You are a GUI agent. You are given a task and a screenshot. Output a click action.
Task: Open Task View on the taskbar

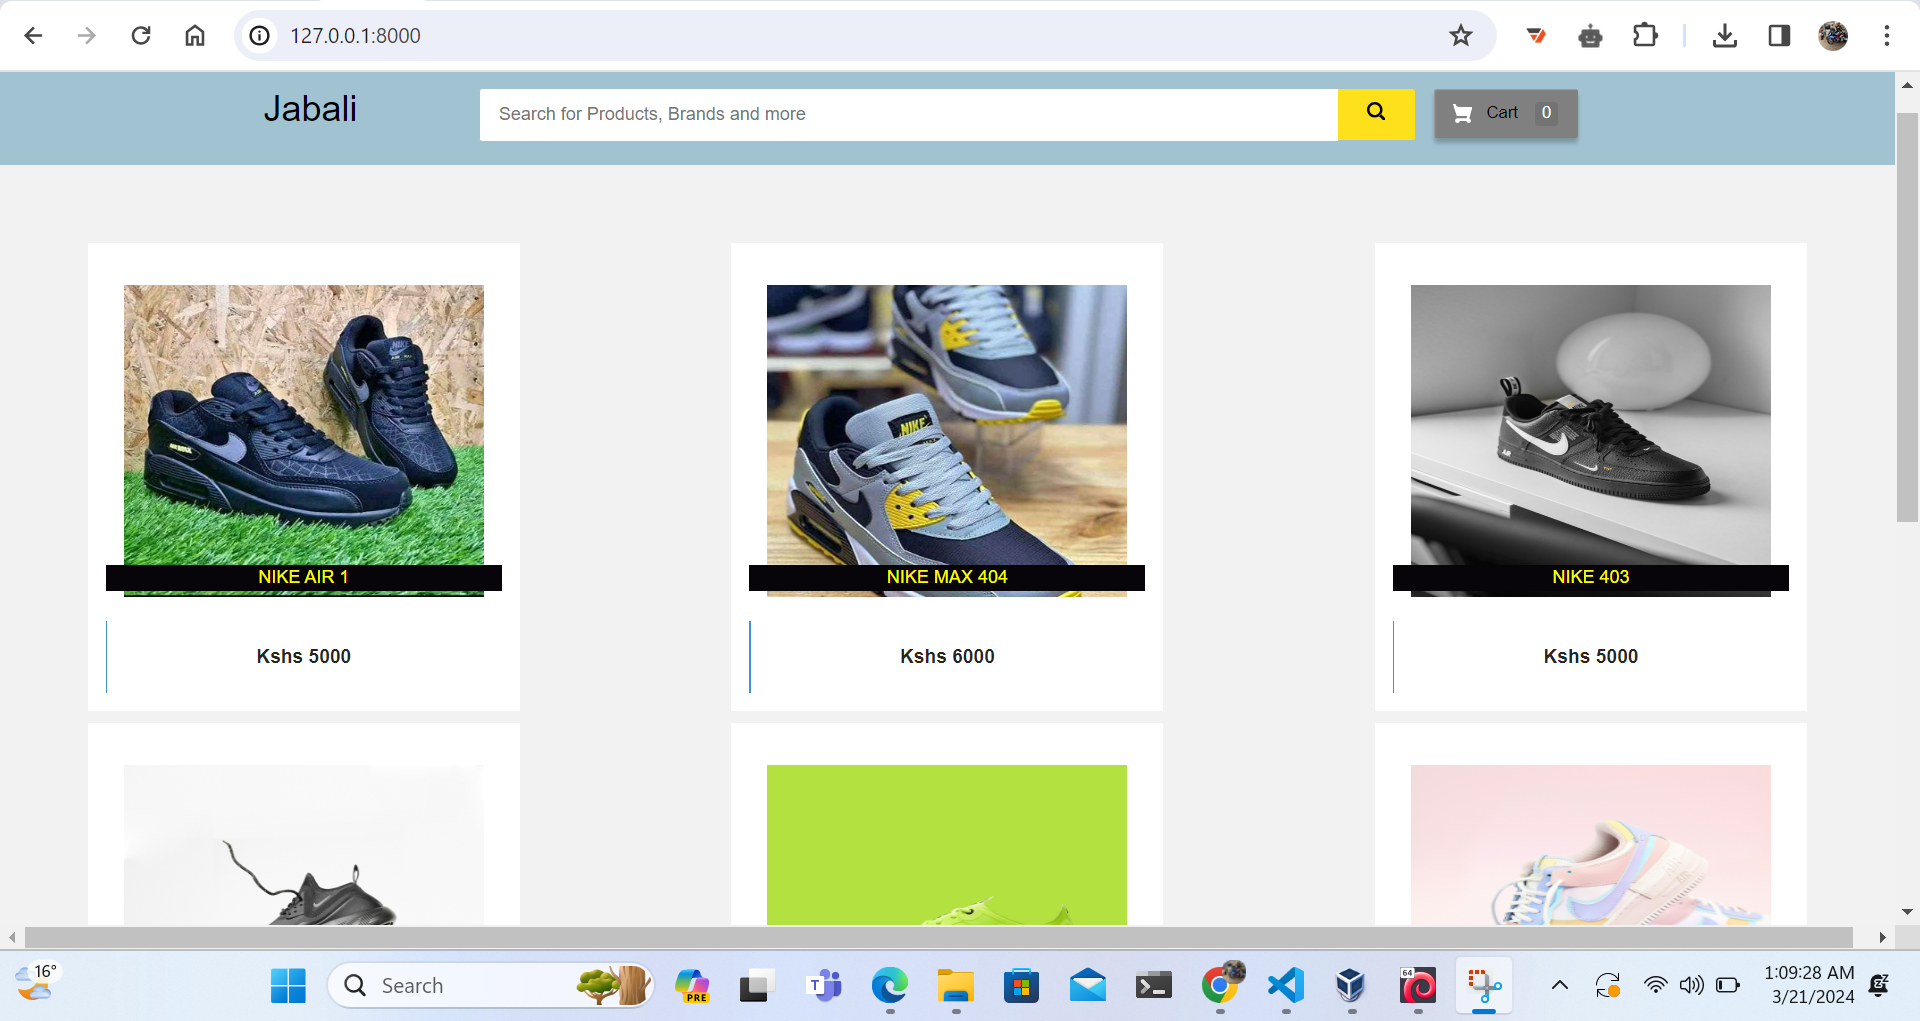[757, 986]
